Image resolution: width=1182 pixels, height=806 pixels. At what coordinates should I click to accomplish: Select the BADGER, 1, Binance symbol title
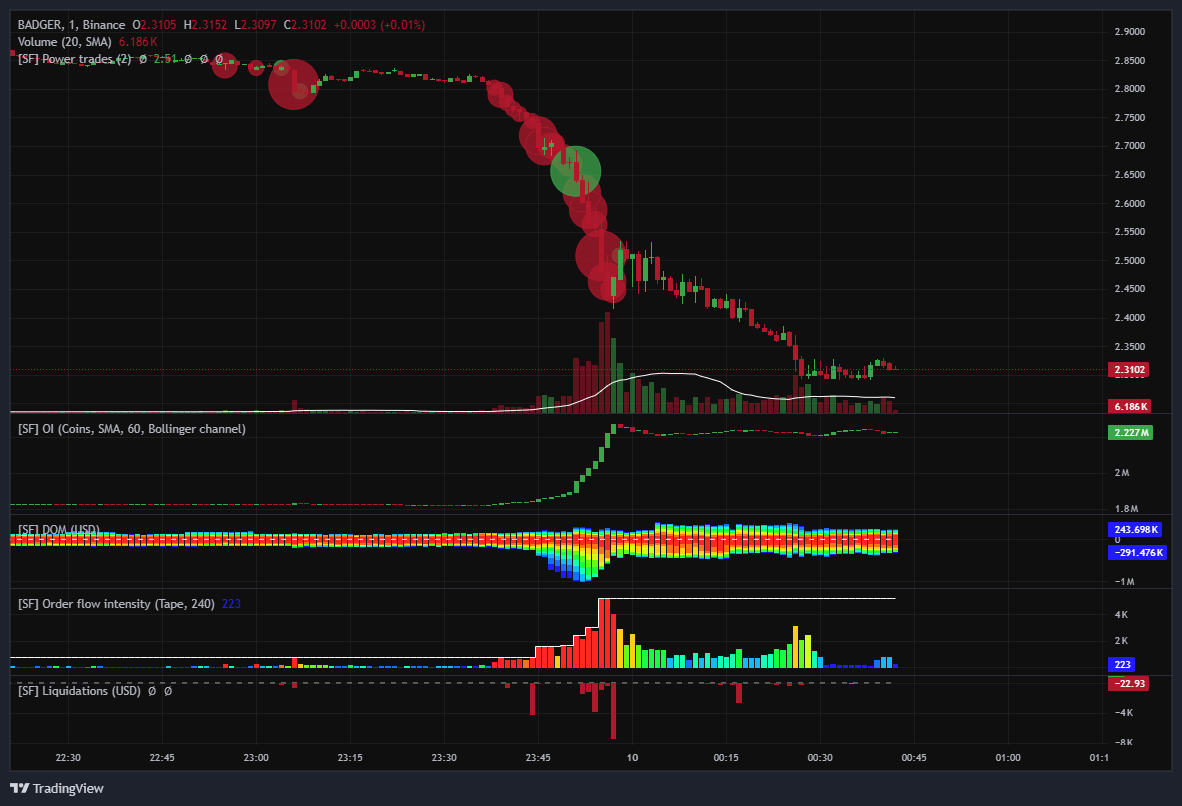72,25
